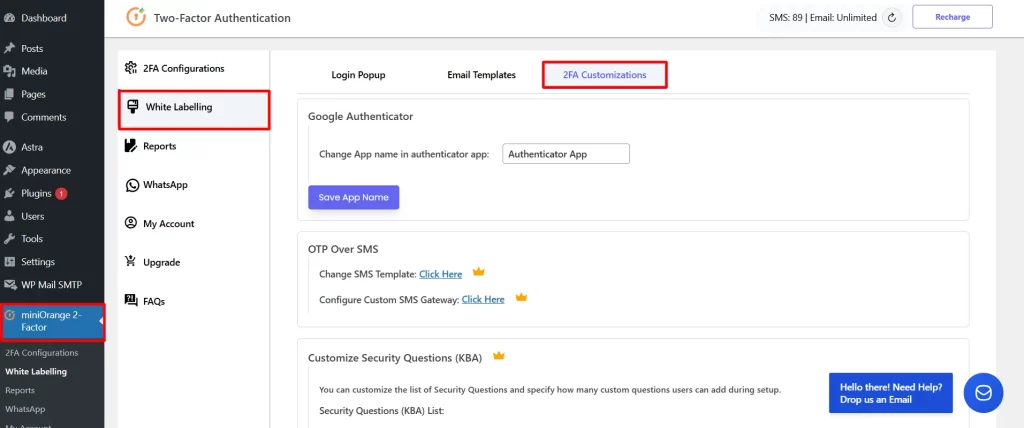Click the Astra theme icon

(x=9, y=147)
